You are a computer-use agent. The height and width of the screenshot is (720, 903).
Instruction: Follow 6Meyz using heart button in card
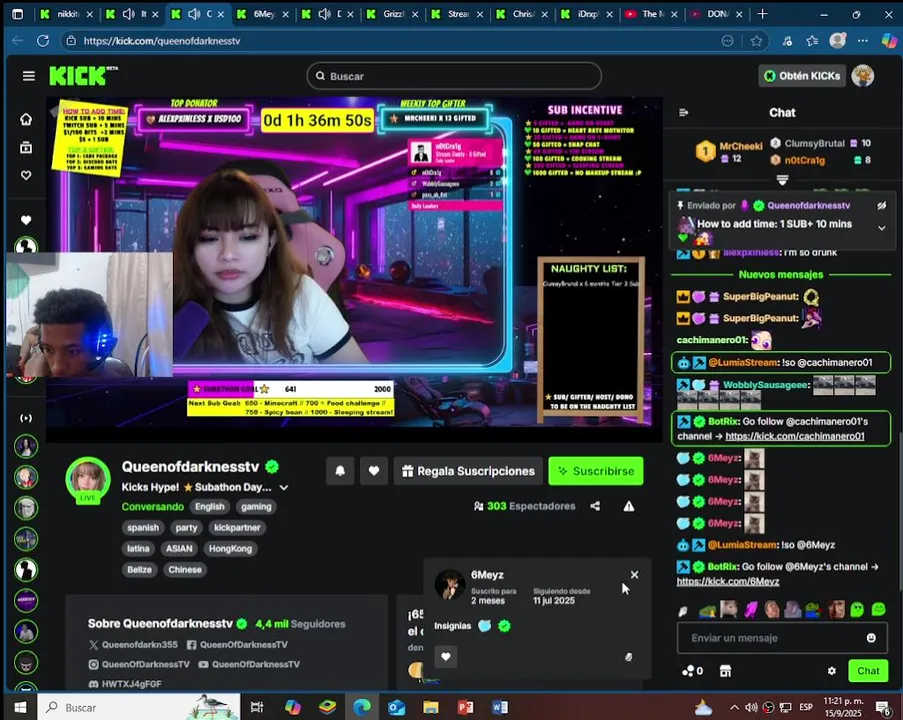tap(446, 656)
